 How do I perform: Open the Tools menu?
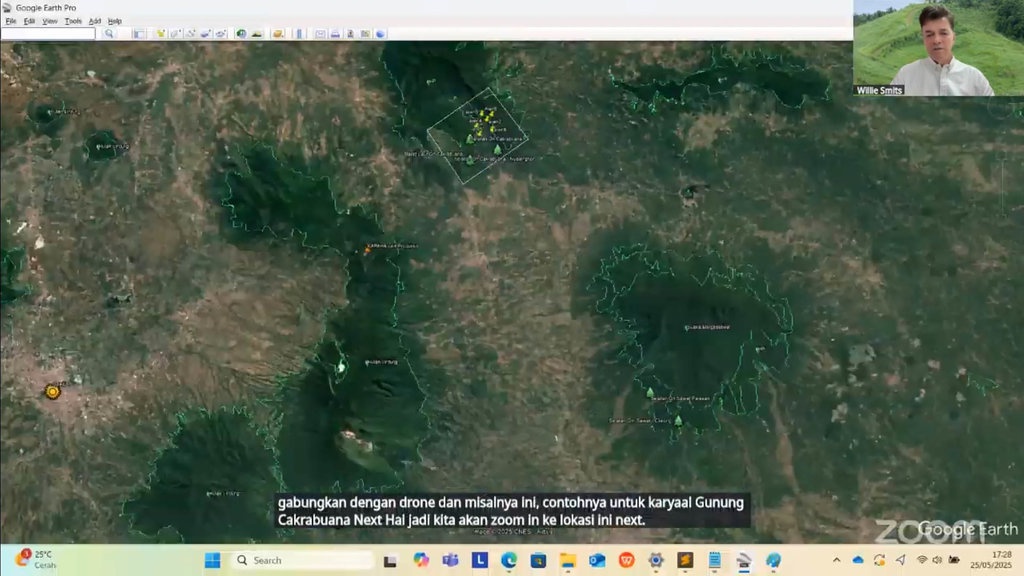pyautogui.click(x=73, y=21)
